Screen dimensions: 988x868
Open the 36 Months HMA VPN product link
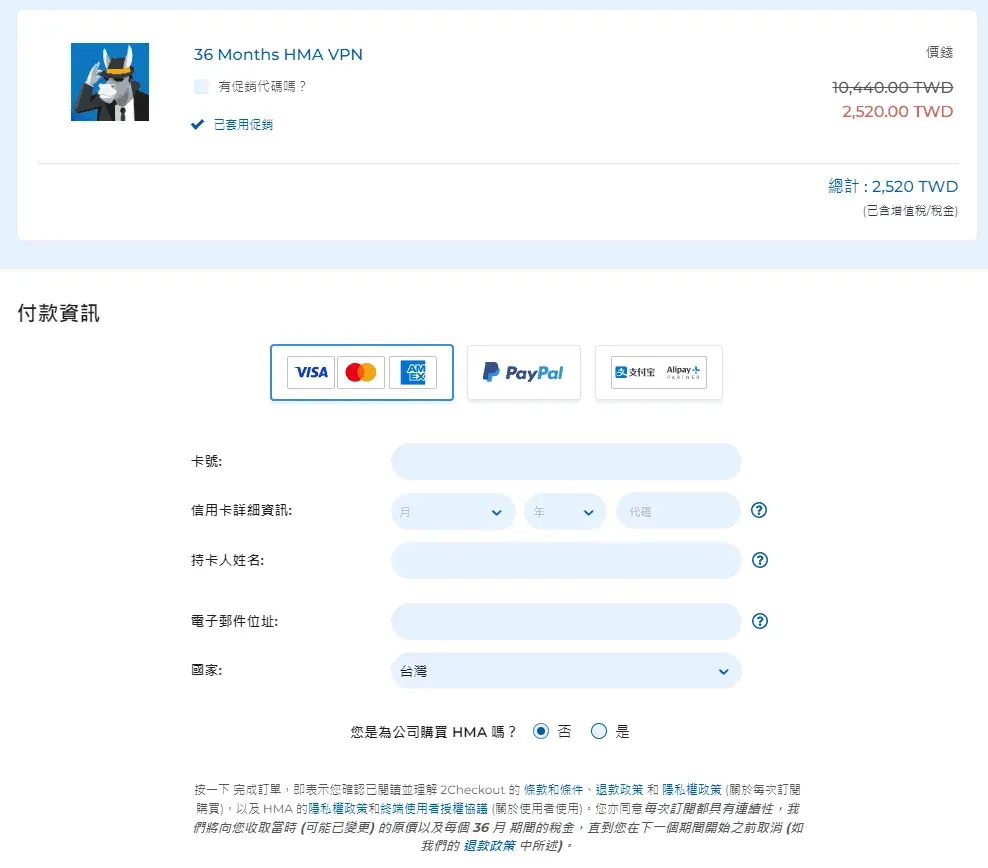tap(278, 55)
